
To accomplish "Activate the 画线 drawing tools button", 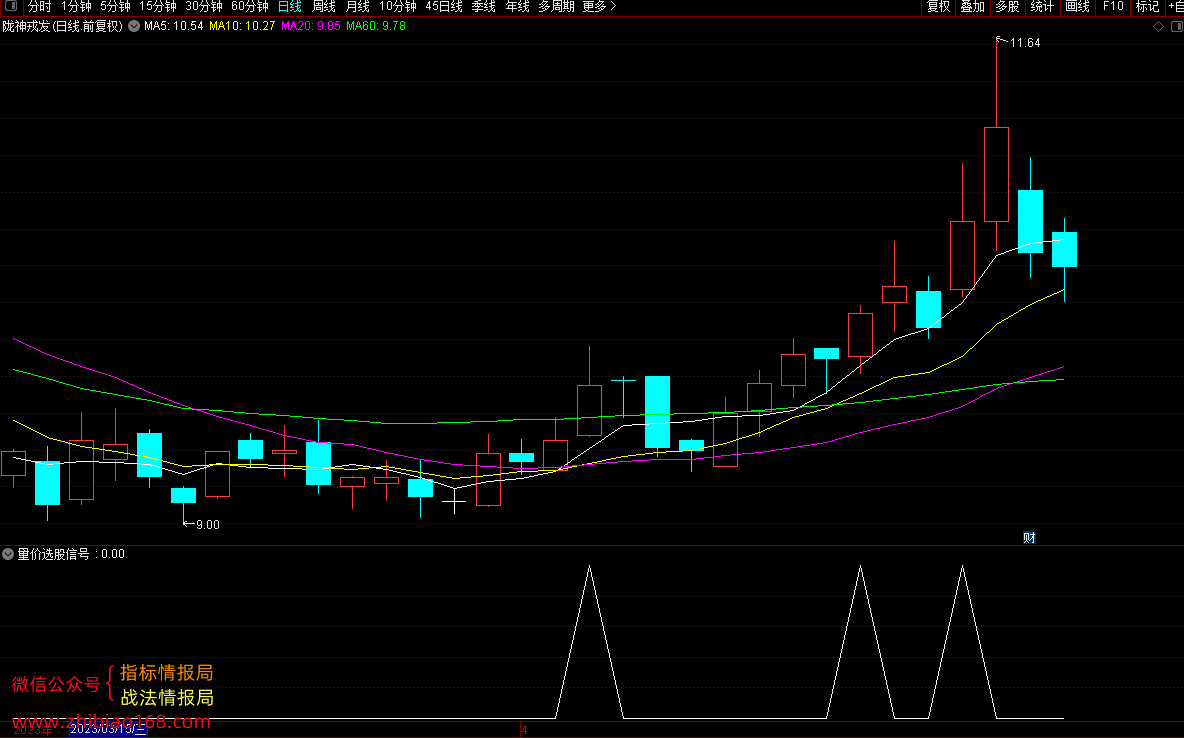I will tap(1077, 7).
